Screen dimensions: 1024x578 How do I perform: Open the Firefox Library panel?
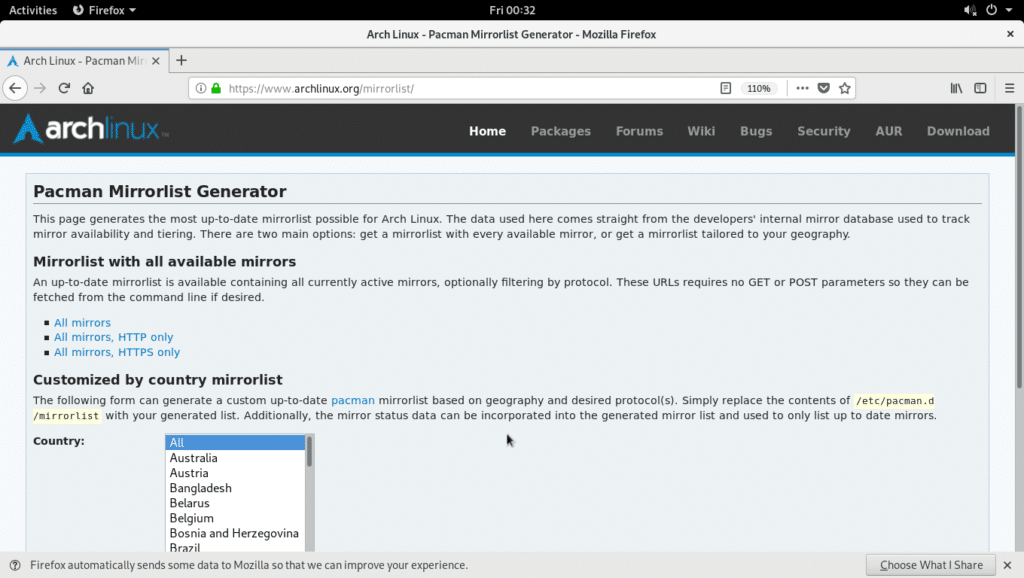click(x=956, y=88)
